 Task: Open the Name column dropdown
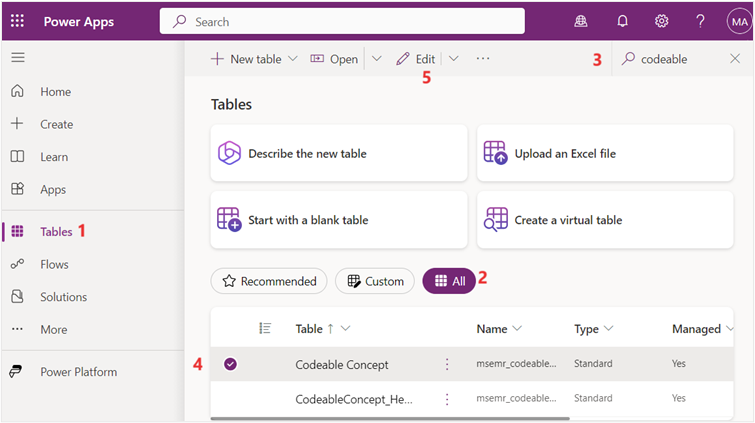pyautogui.click(x=517, y=329)
